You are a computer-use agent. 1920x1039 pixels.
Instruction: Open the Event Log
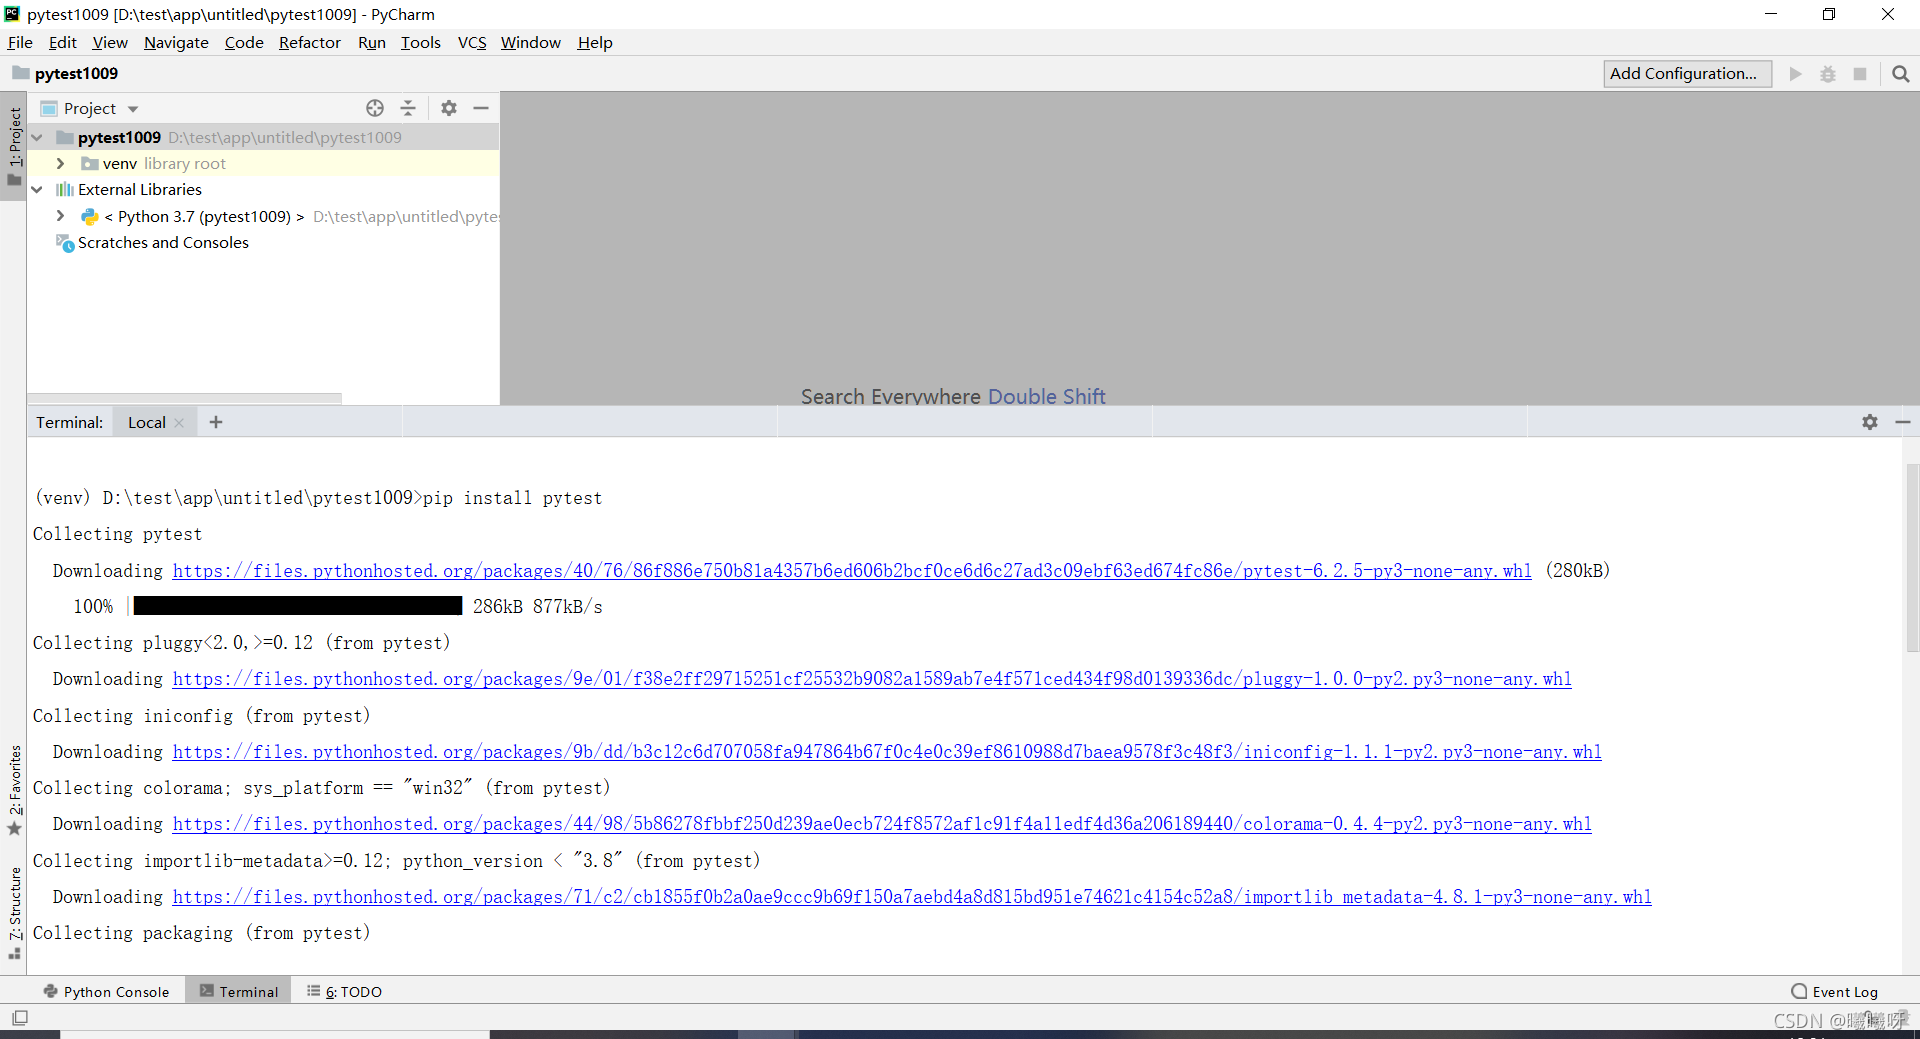pyautogui.click(x=1835, y=991)
